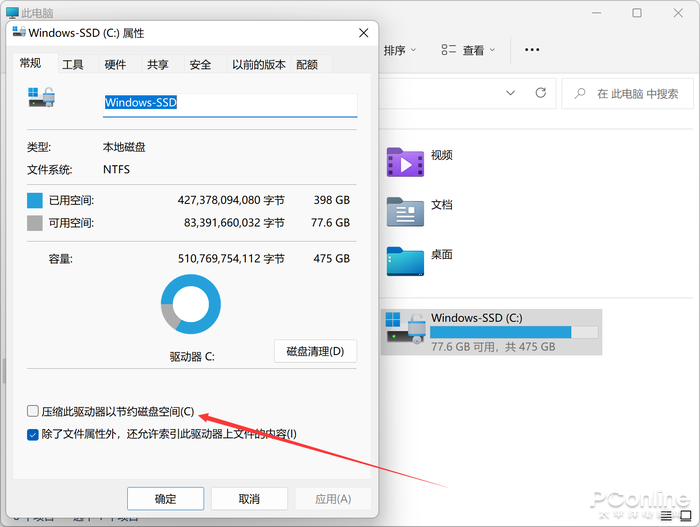Click the 磁盘清理(D) button
This screenshot has width=700, height=527.
pyautogui.click(x=315, y=351)
